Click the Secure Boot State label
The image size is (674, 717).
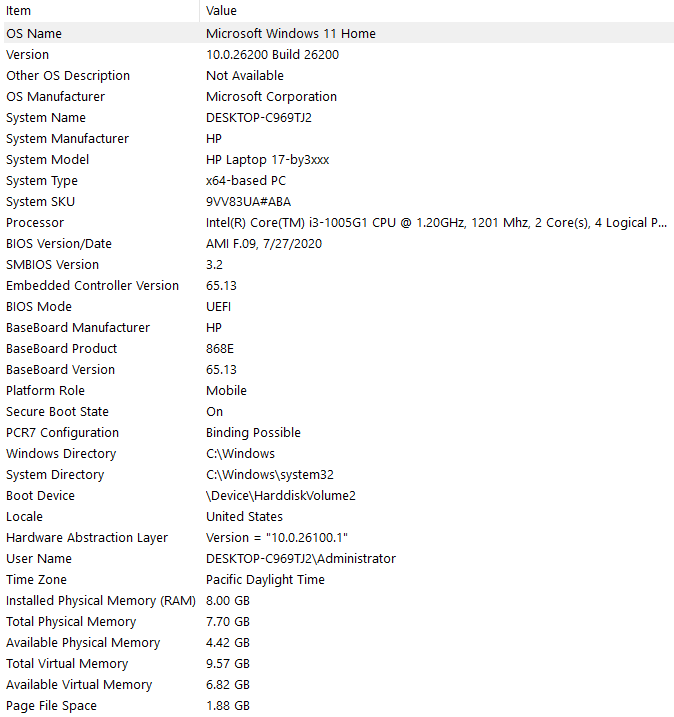click(x=57, y=412)
